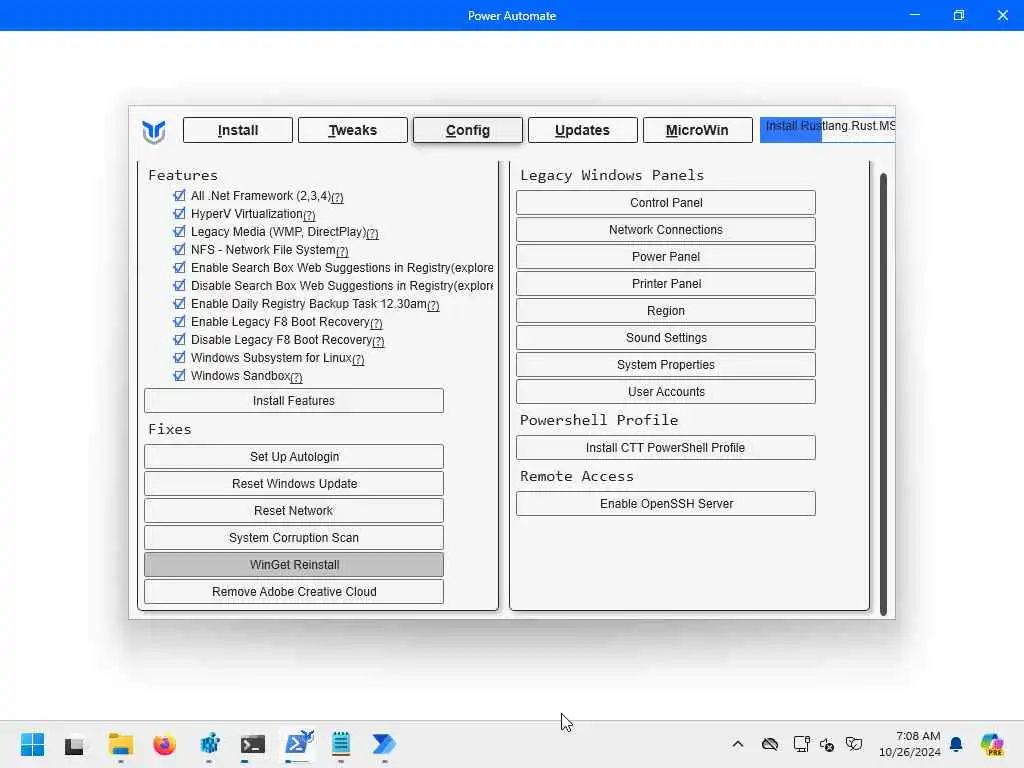Open help (?) link for Windows Subsystem for Linux

coord(358,359)
